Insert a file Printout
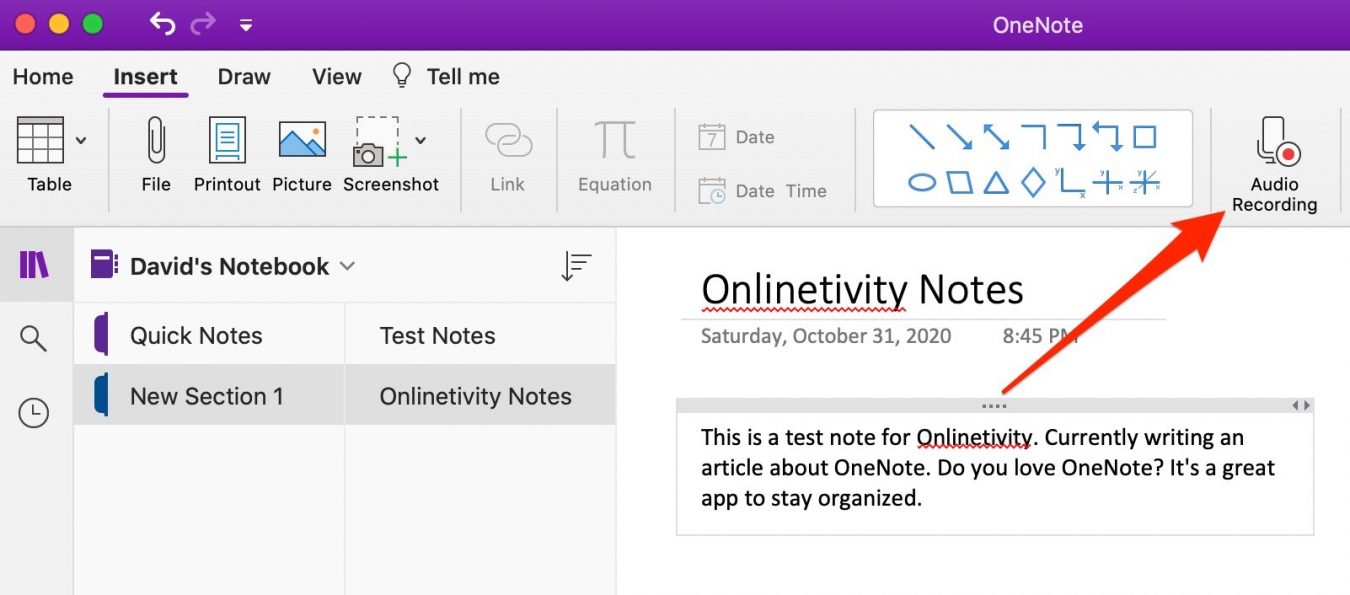 (x=227, y=154)
